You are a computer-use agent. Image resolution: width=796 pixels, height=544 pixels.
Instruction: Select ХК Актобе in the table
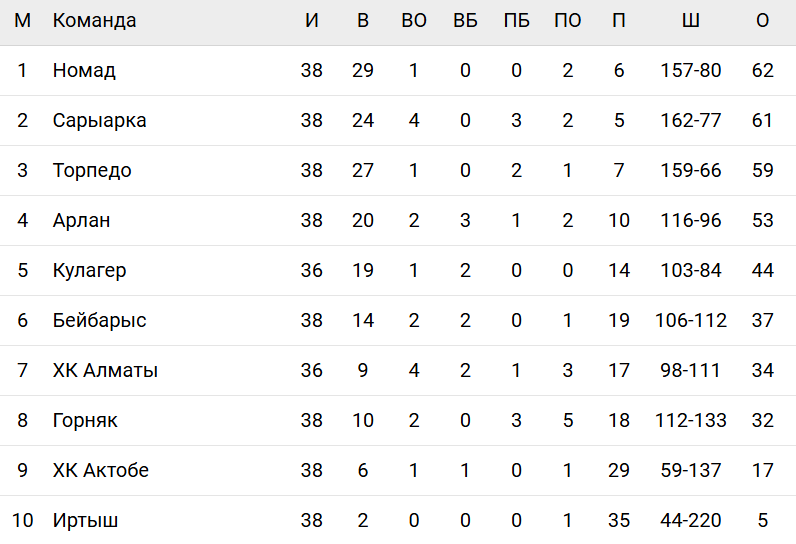[101, 471]
